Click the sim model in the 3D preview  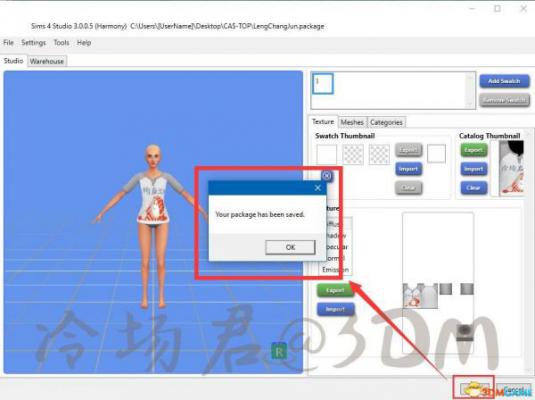153,227
